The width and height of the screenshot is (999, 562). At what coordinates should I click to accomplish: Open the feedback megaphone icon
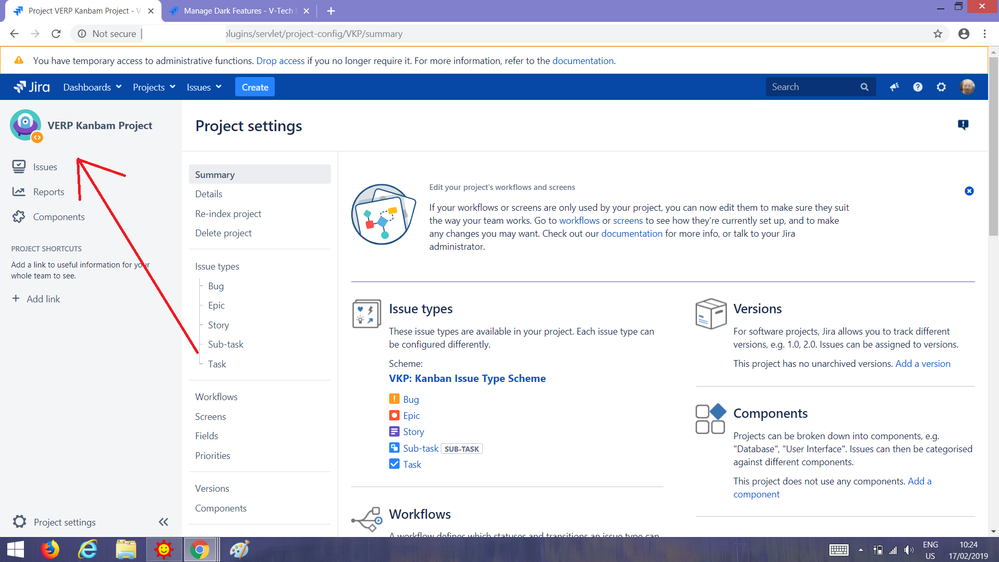(895, 87)
